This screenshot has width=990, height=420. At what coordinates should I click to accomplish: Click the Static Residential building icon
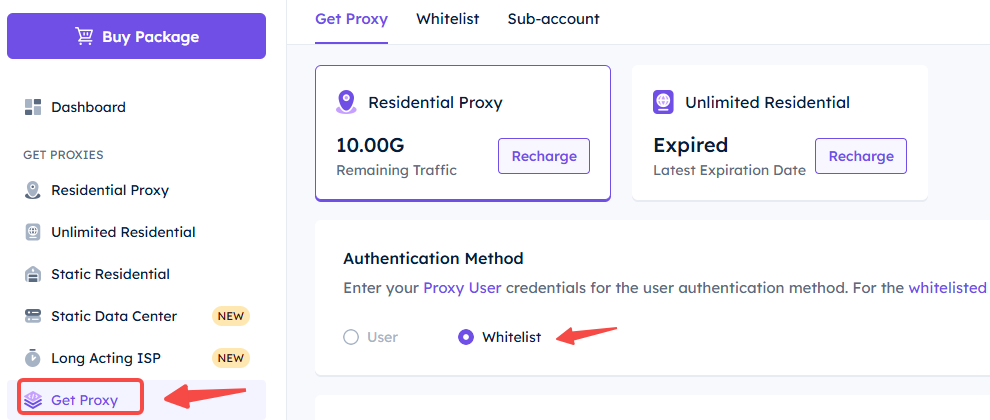(33, 274)
